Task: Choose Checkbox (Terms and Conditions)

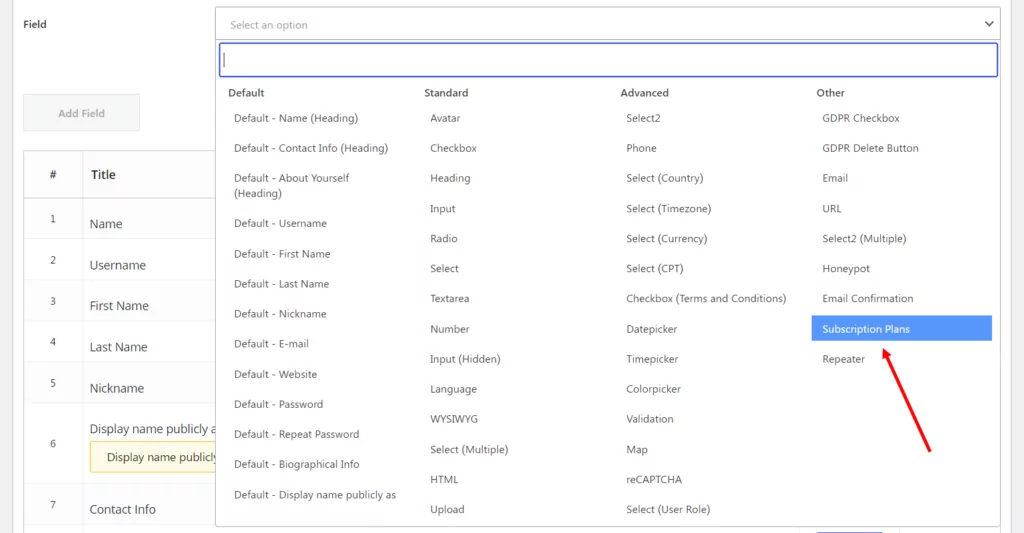Action: tap(706, 299)
